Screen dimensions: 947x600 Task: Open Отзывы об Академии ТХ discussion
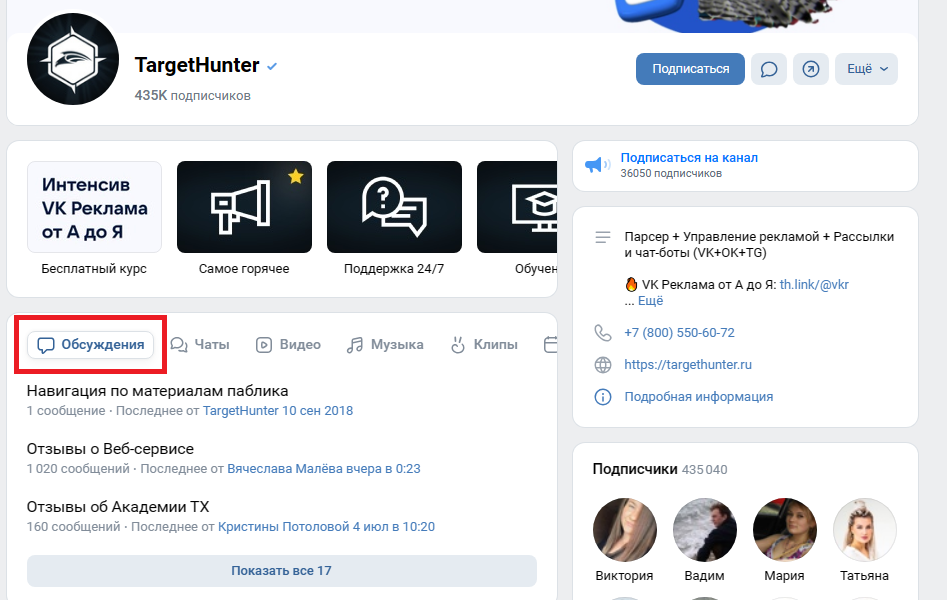pyautogui.click(x=118, y=507)
